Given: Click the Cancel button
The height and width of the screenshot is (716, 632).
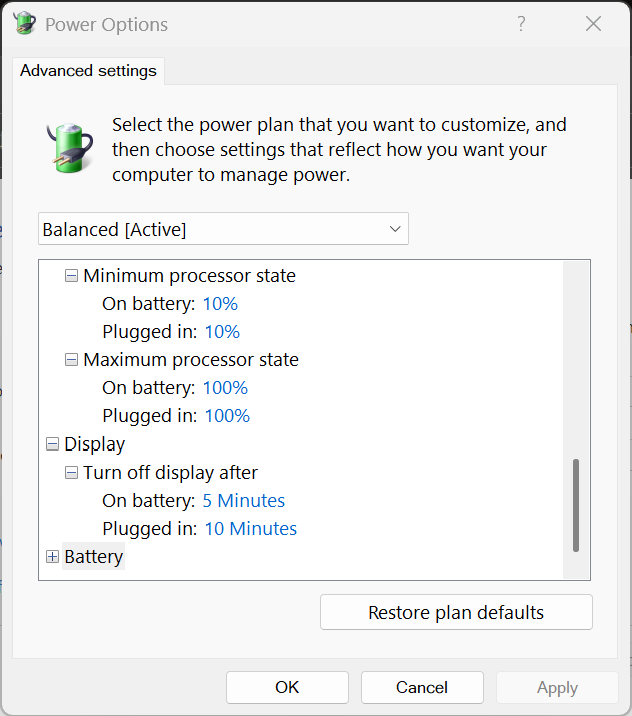Looking at the screenshot, I should (x=422, y=687).
